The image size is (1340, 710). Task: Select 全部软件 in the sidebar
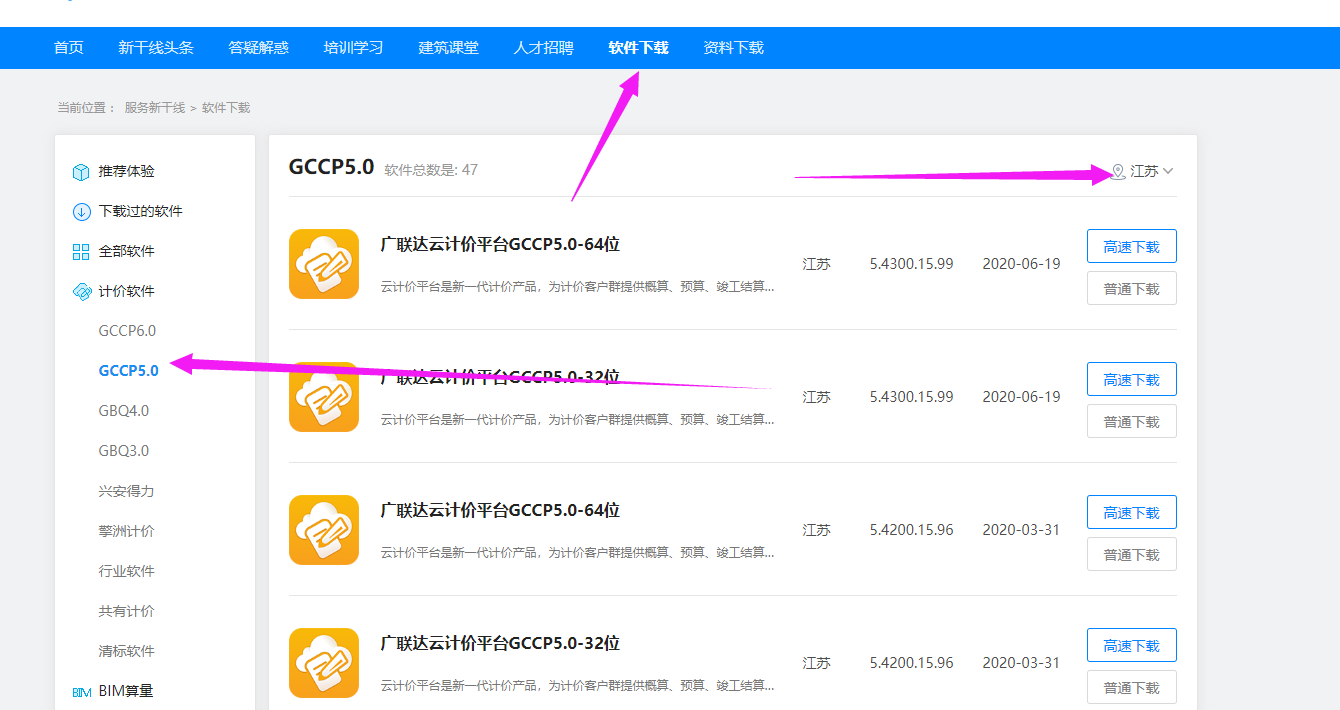click(127, 252)
